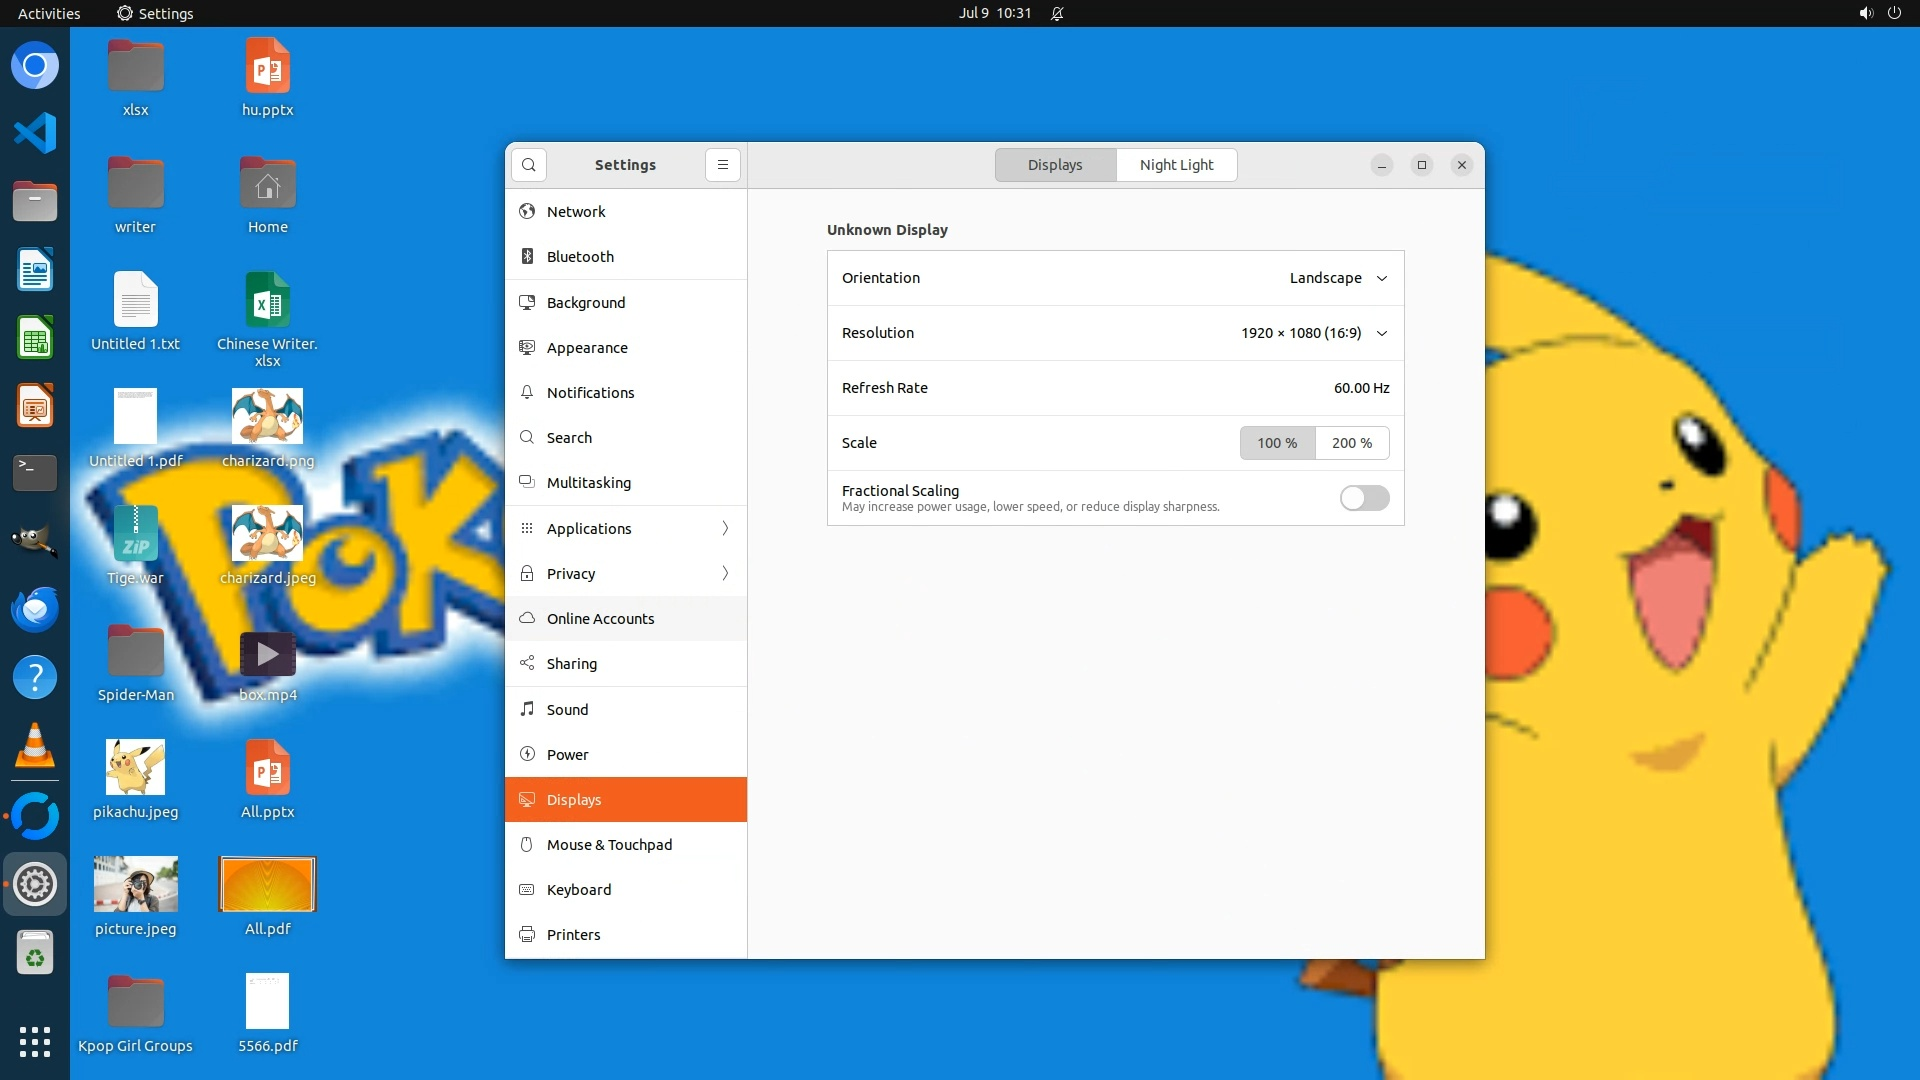Select the Displays tab in header
The image size is (1920, 1080).
1054,165
